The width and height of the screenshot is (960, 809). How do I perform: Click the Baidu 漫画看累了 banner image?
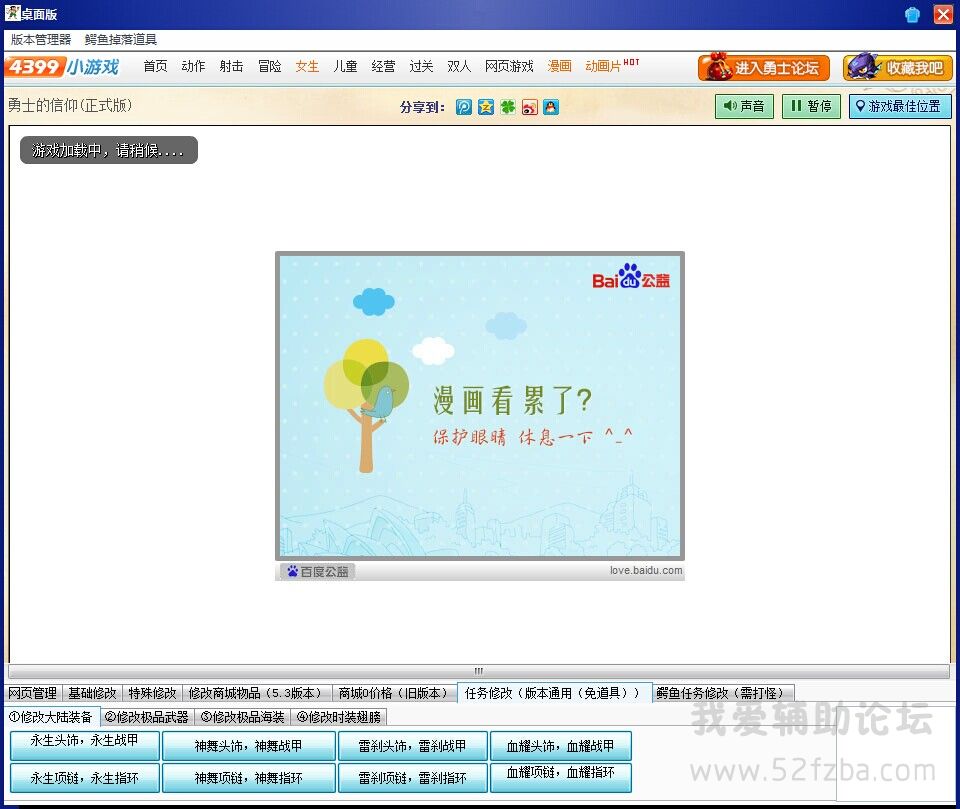click(480, 405)
